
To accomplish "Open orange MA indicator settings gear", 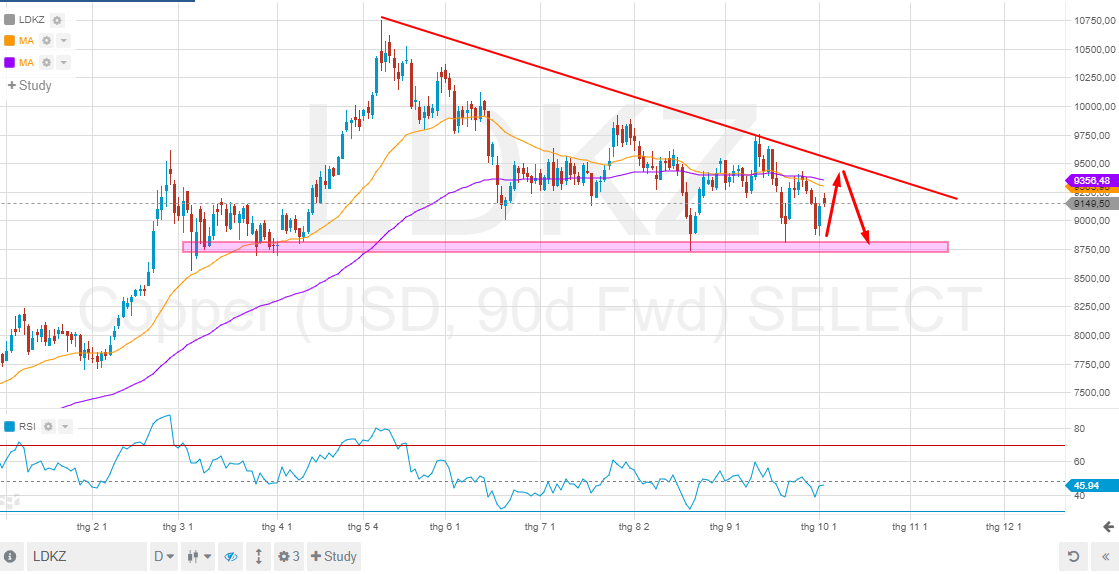I will pyautogui.click(x=47, y=41).
